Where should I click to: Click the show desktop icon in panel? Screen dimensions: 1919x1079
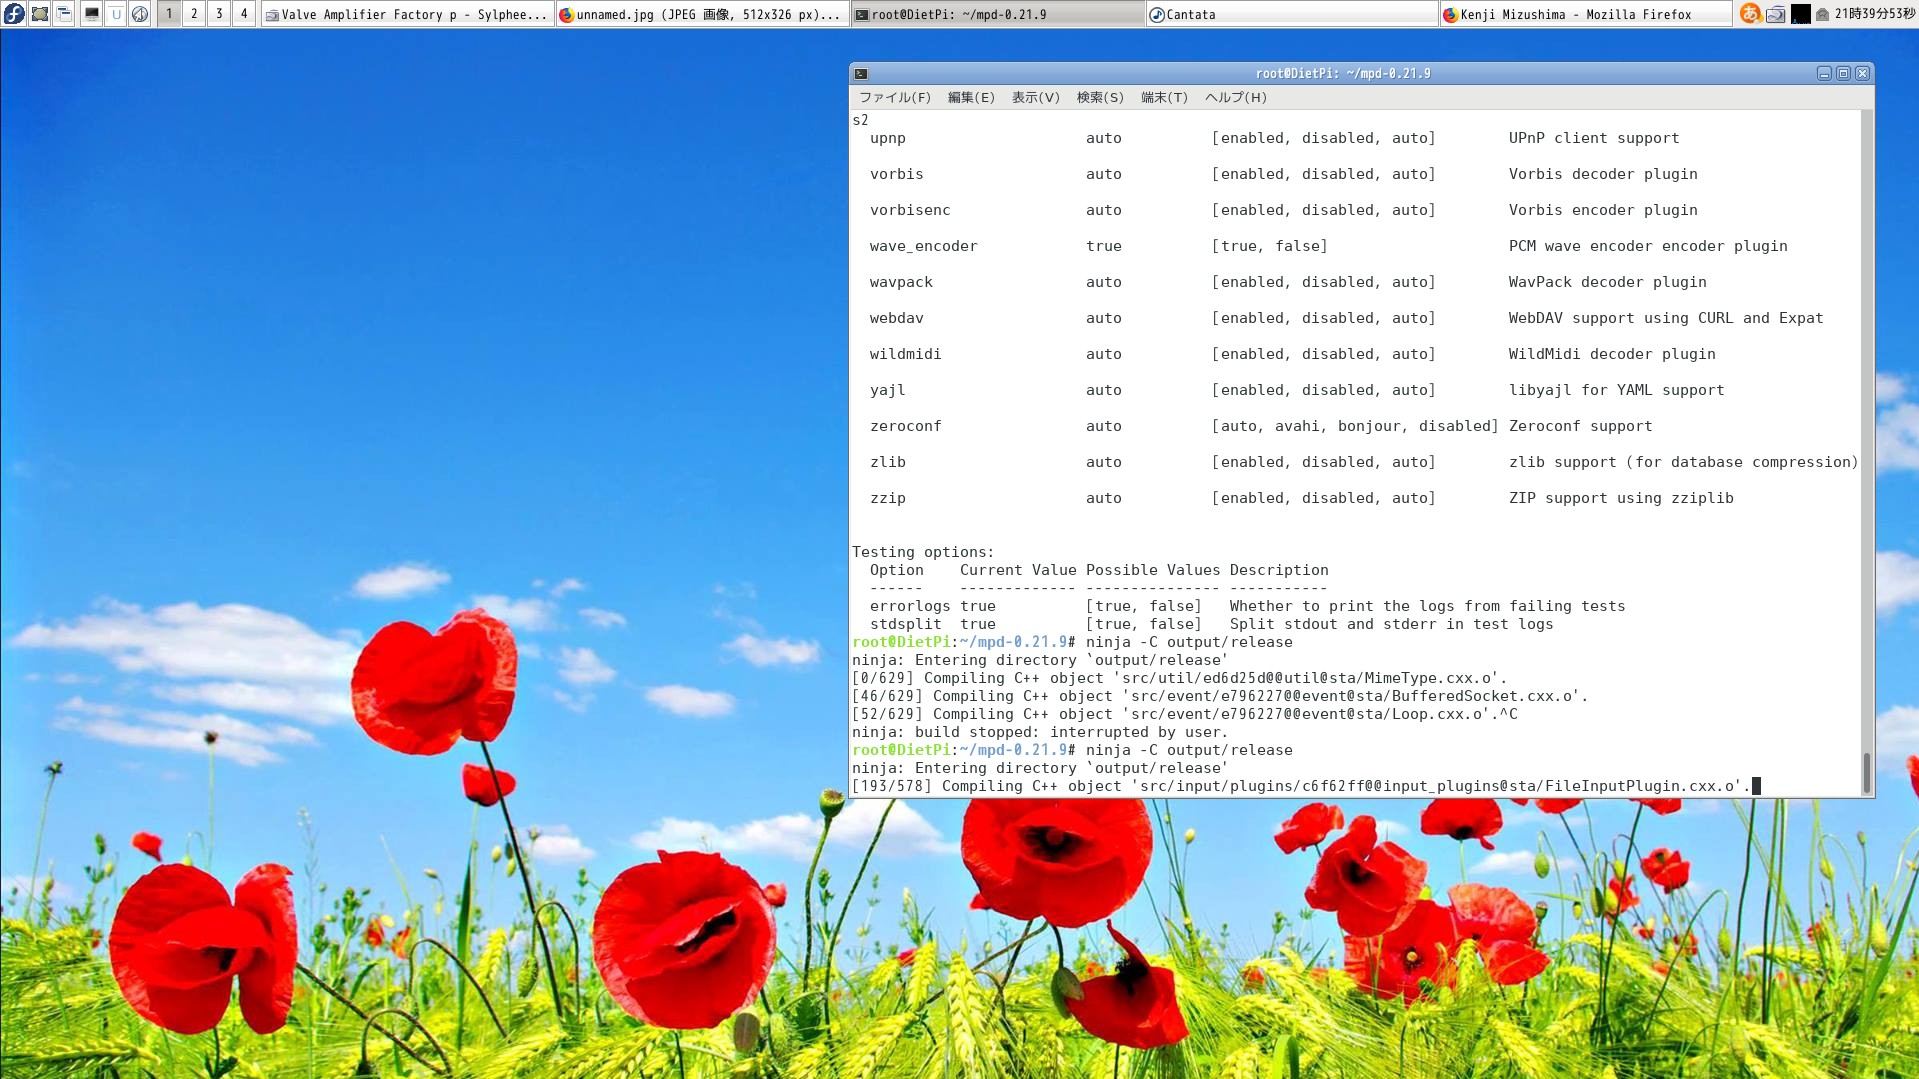click(40, 14)
